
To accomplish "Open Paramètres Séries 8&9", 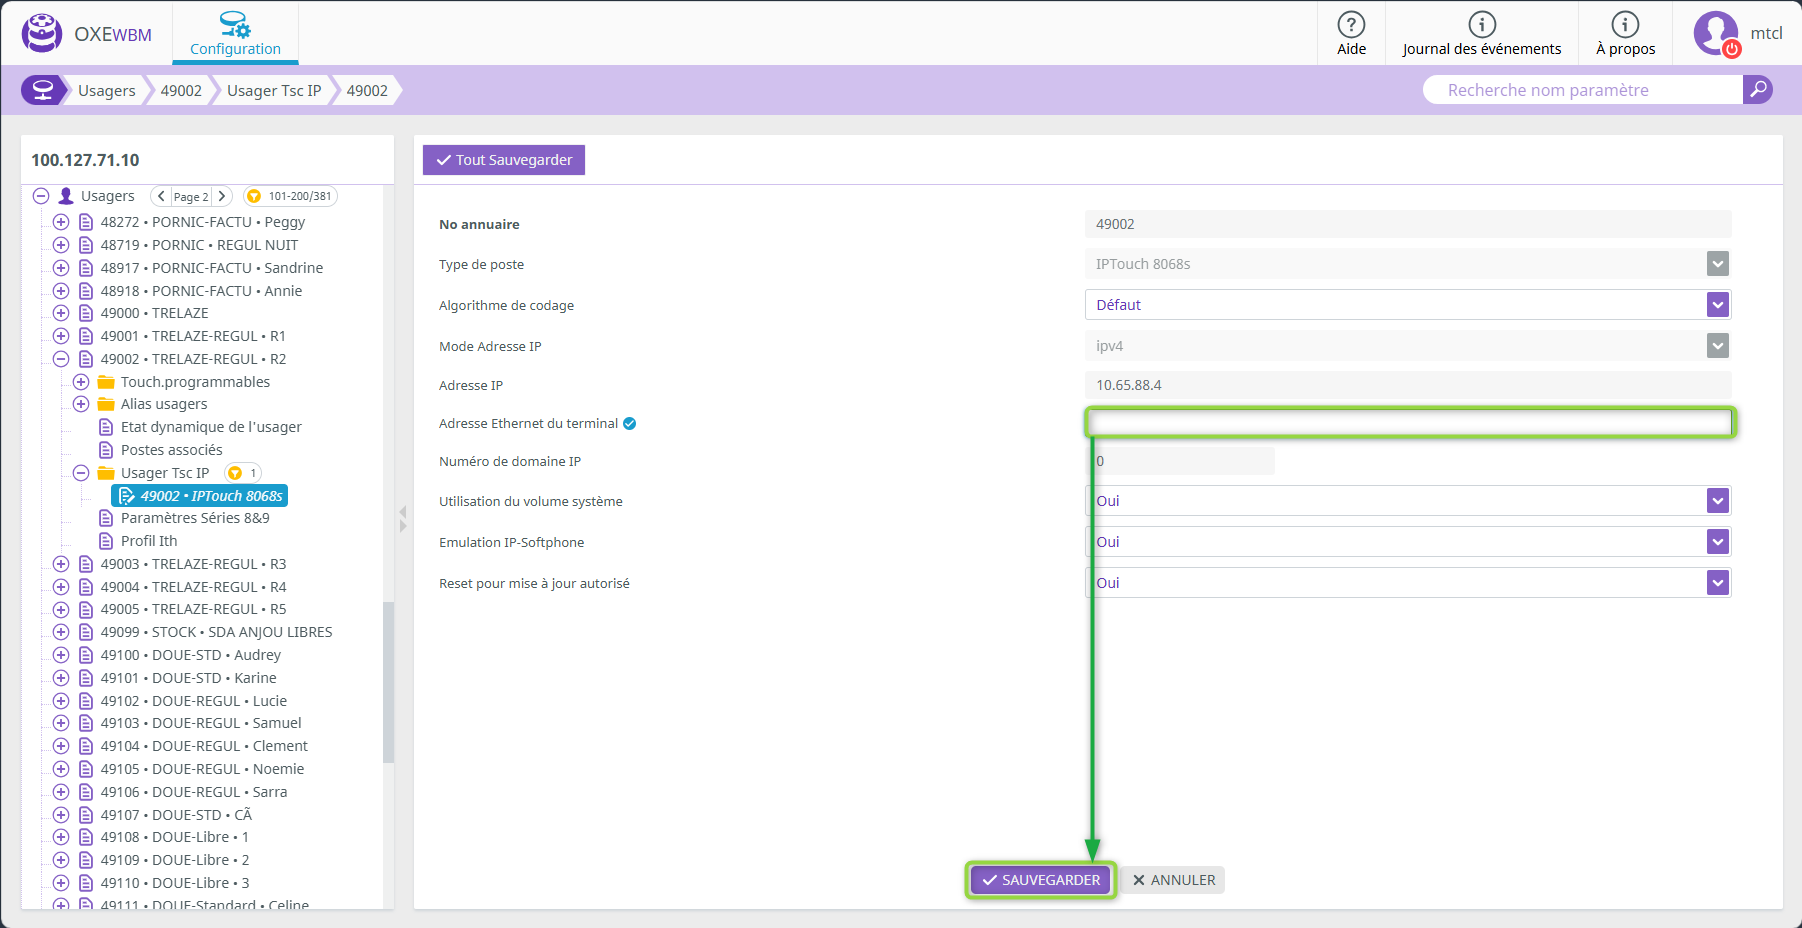I will pyautogui.click(x=195, y=518).
